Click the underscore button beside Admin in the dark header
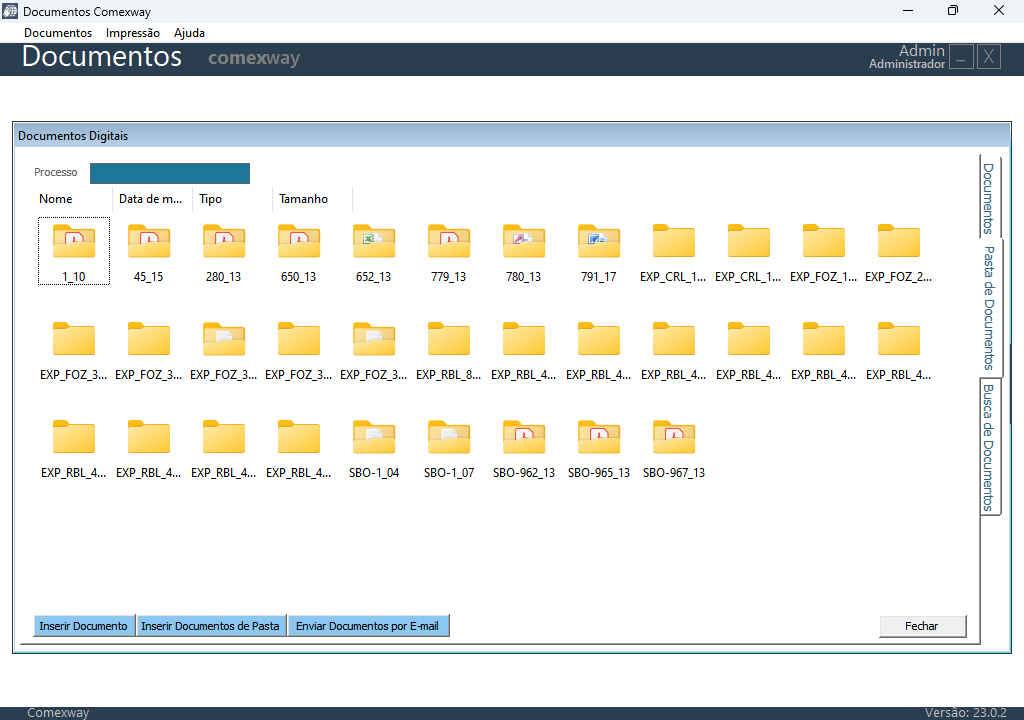Image resolution: width=1024 pixels, height=720 pixels. (x=961, y=57)
